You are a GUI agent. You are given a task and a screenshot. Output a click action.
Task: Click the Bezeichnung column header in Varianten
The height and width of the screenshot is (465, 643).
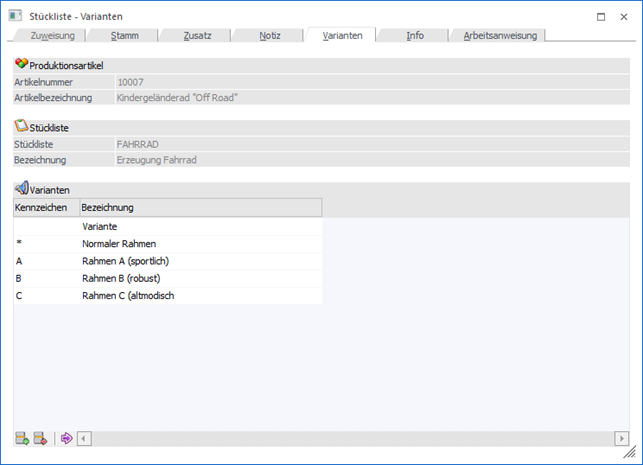(x=200, y=208)
